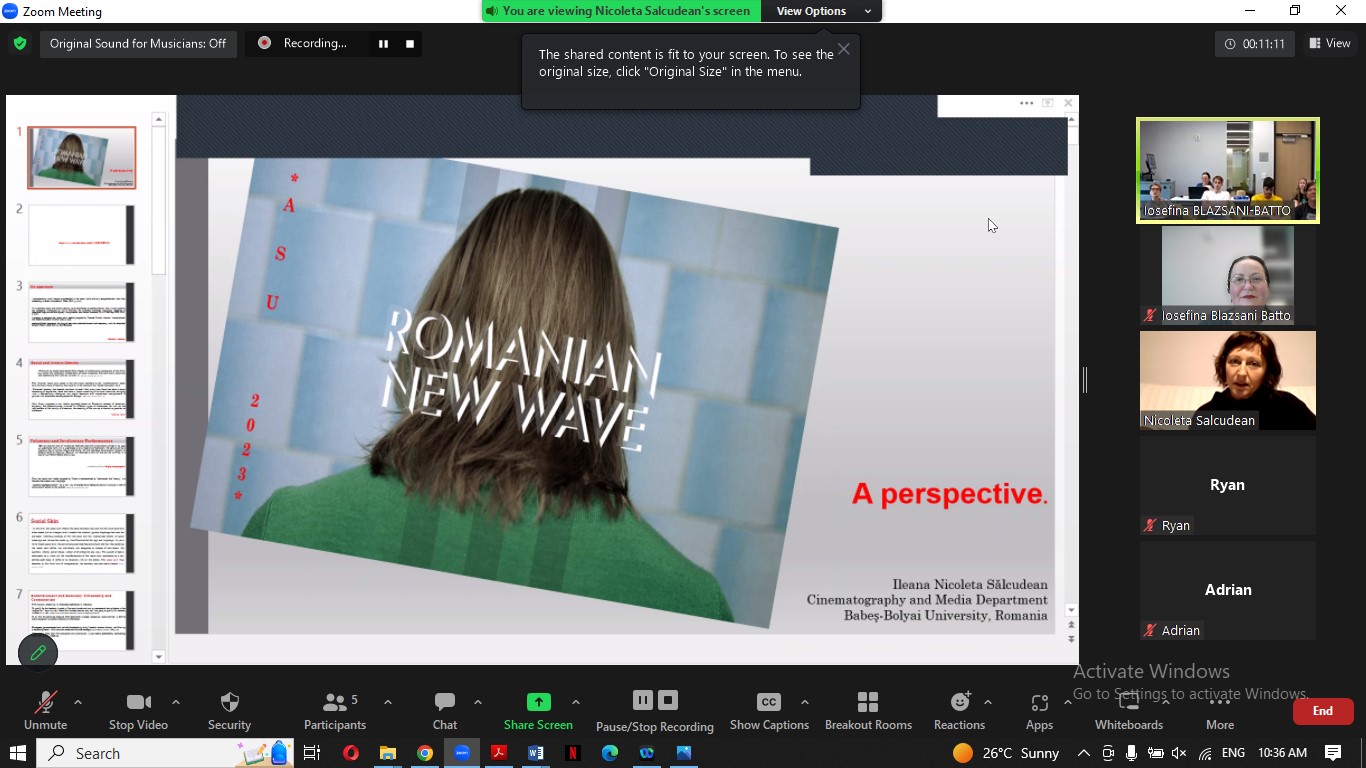Expand arrow next to Reactions
The image size is (1366, 768).
988,702
